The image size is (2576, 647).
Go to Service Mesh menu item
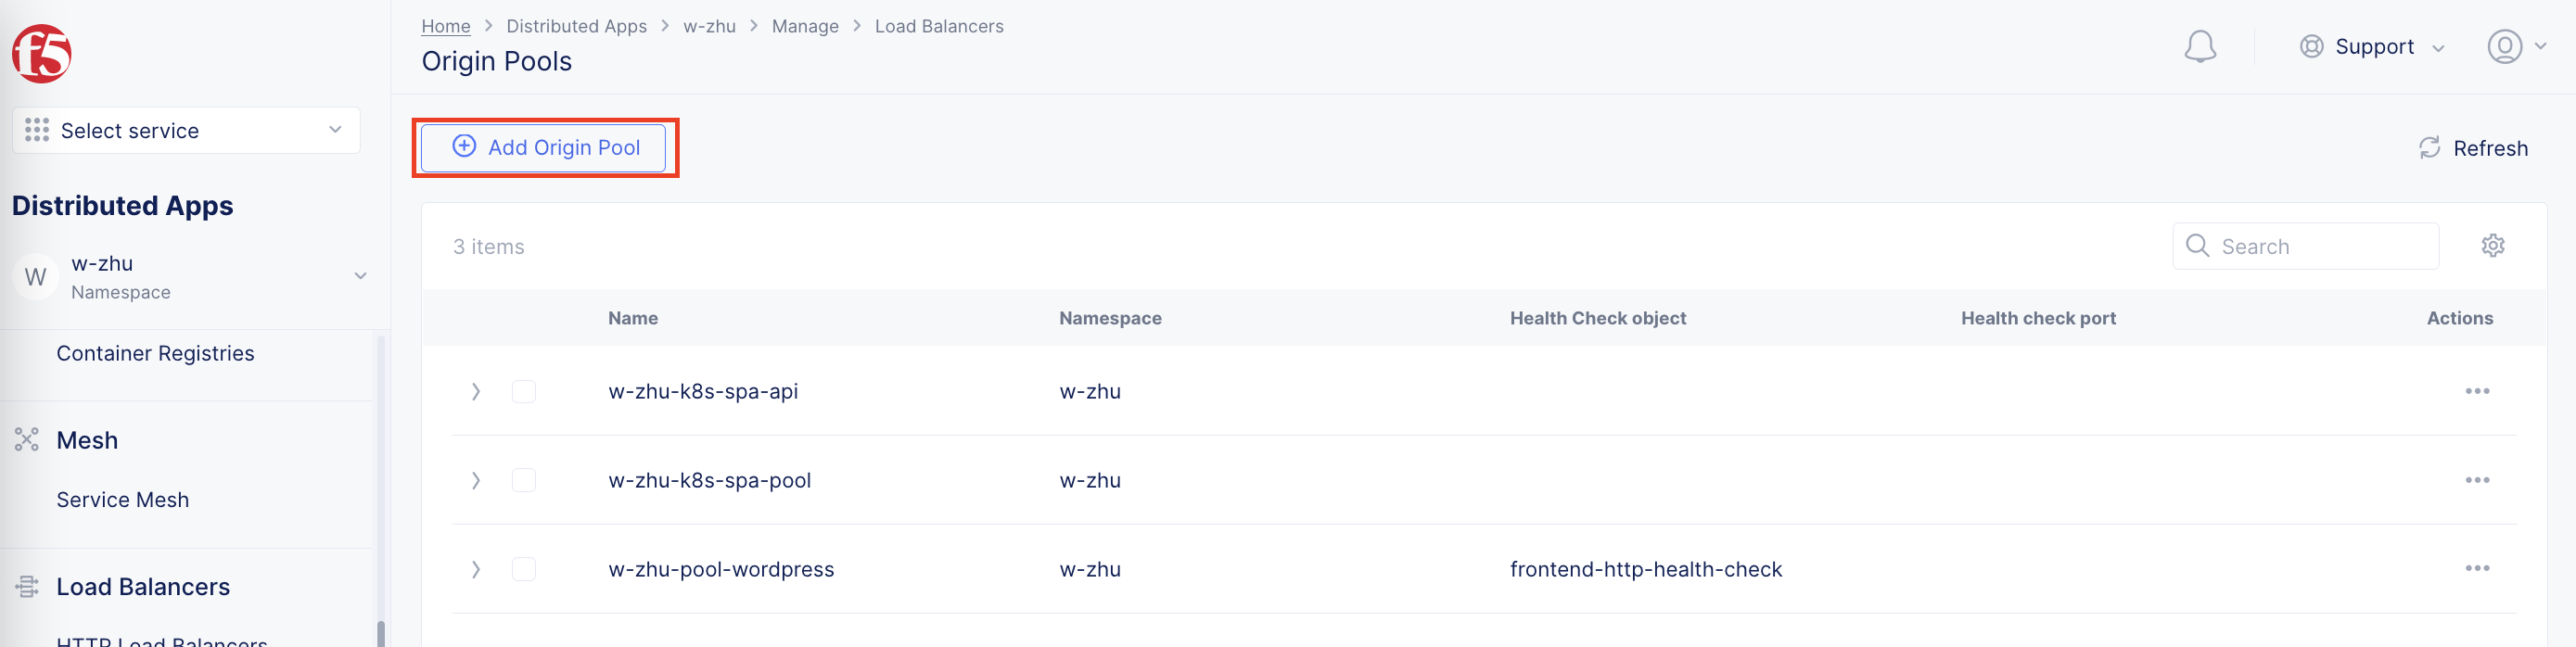(122, 500)
